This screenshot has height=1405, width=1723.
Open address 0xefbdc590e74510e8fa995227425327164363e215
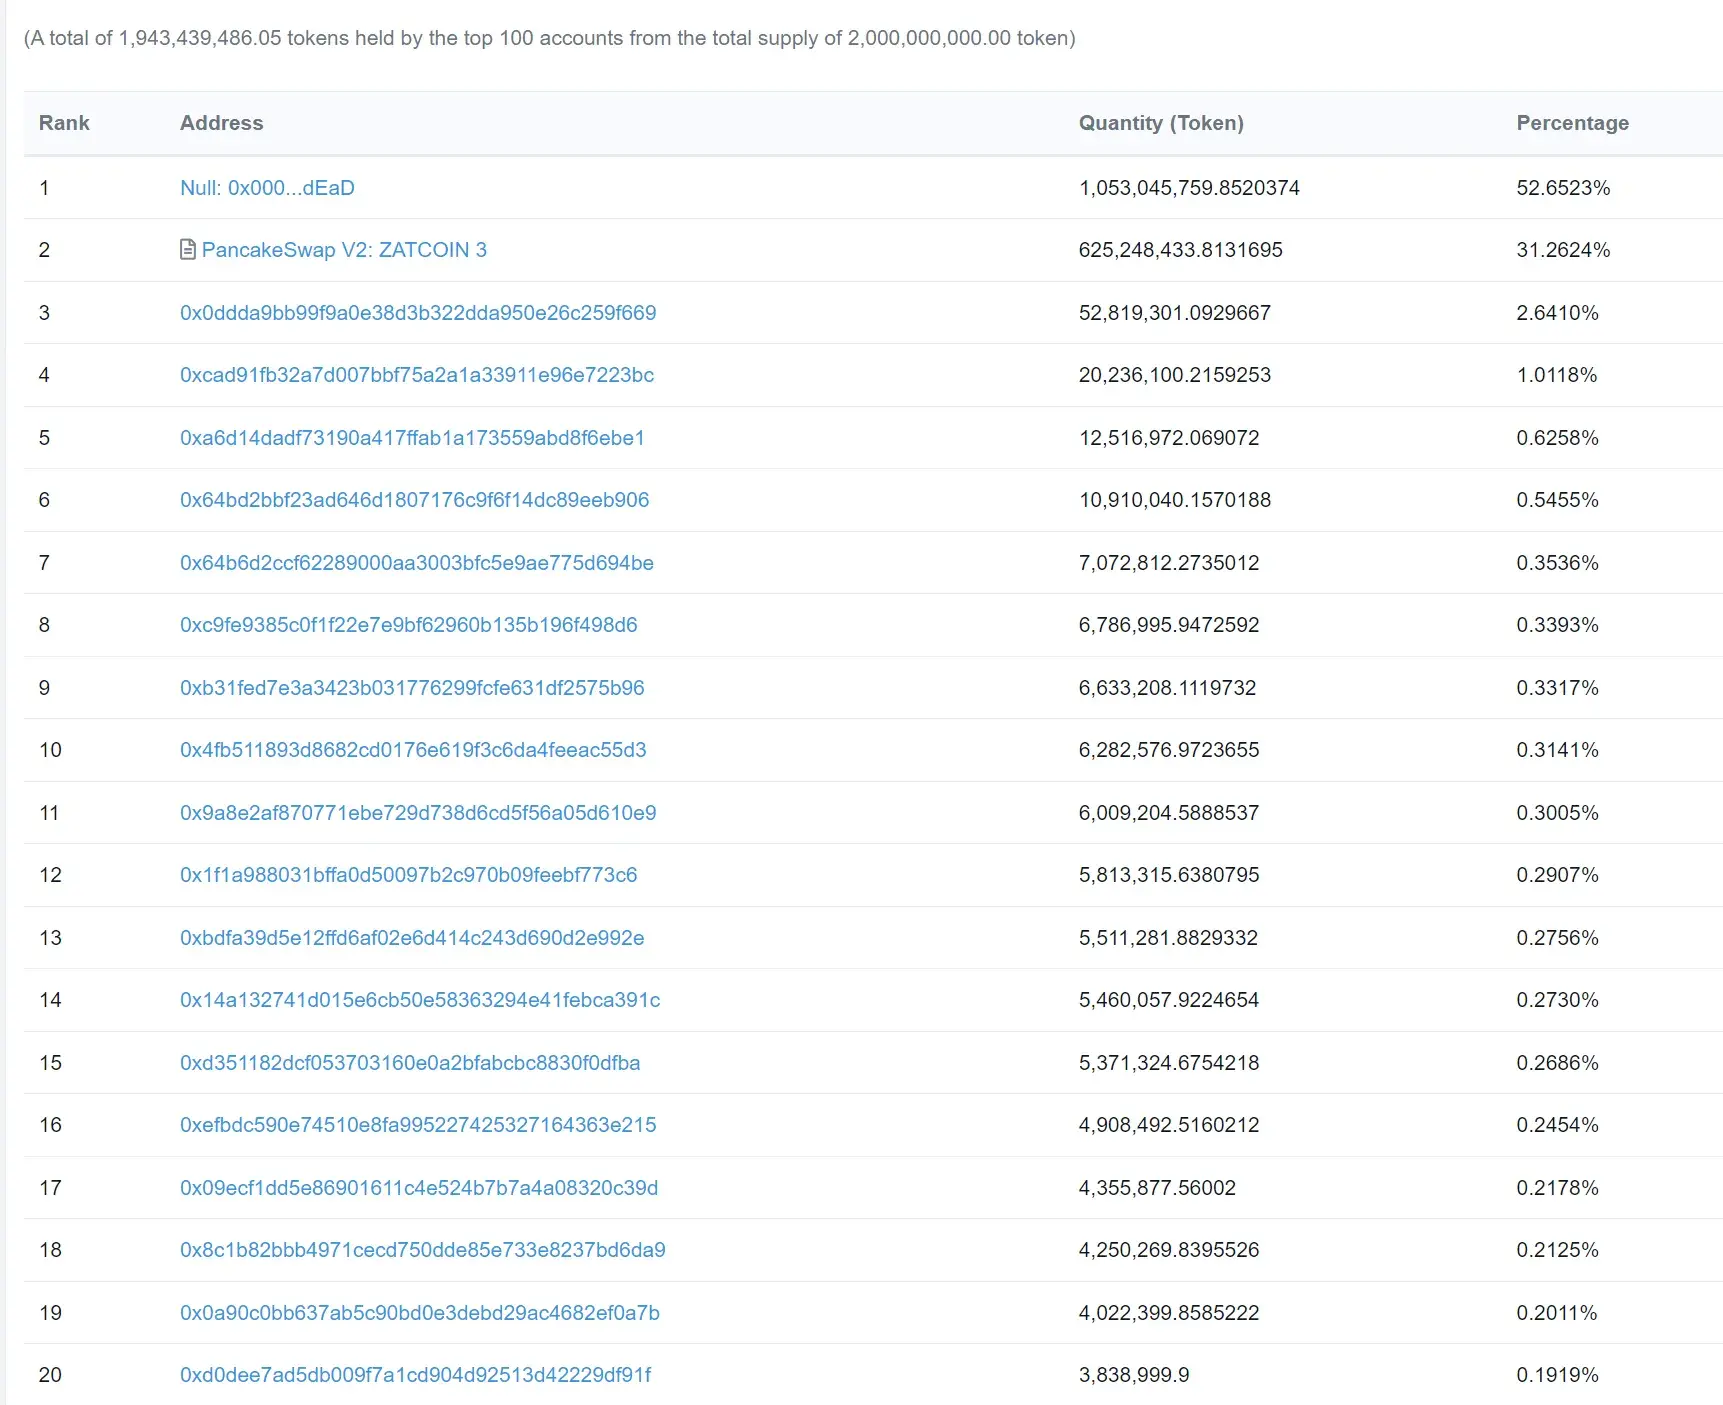(x=418, y=1125)
